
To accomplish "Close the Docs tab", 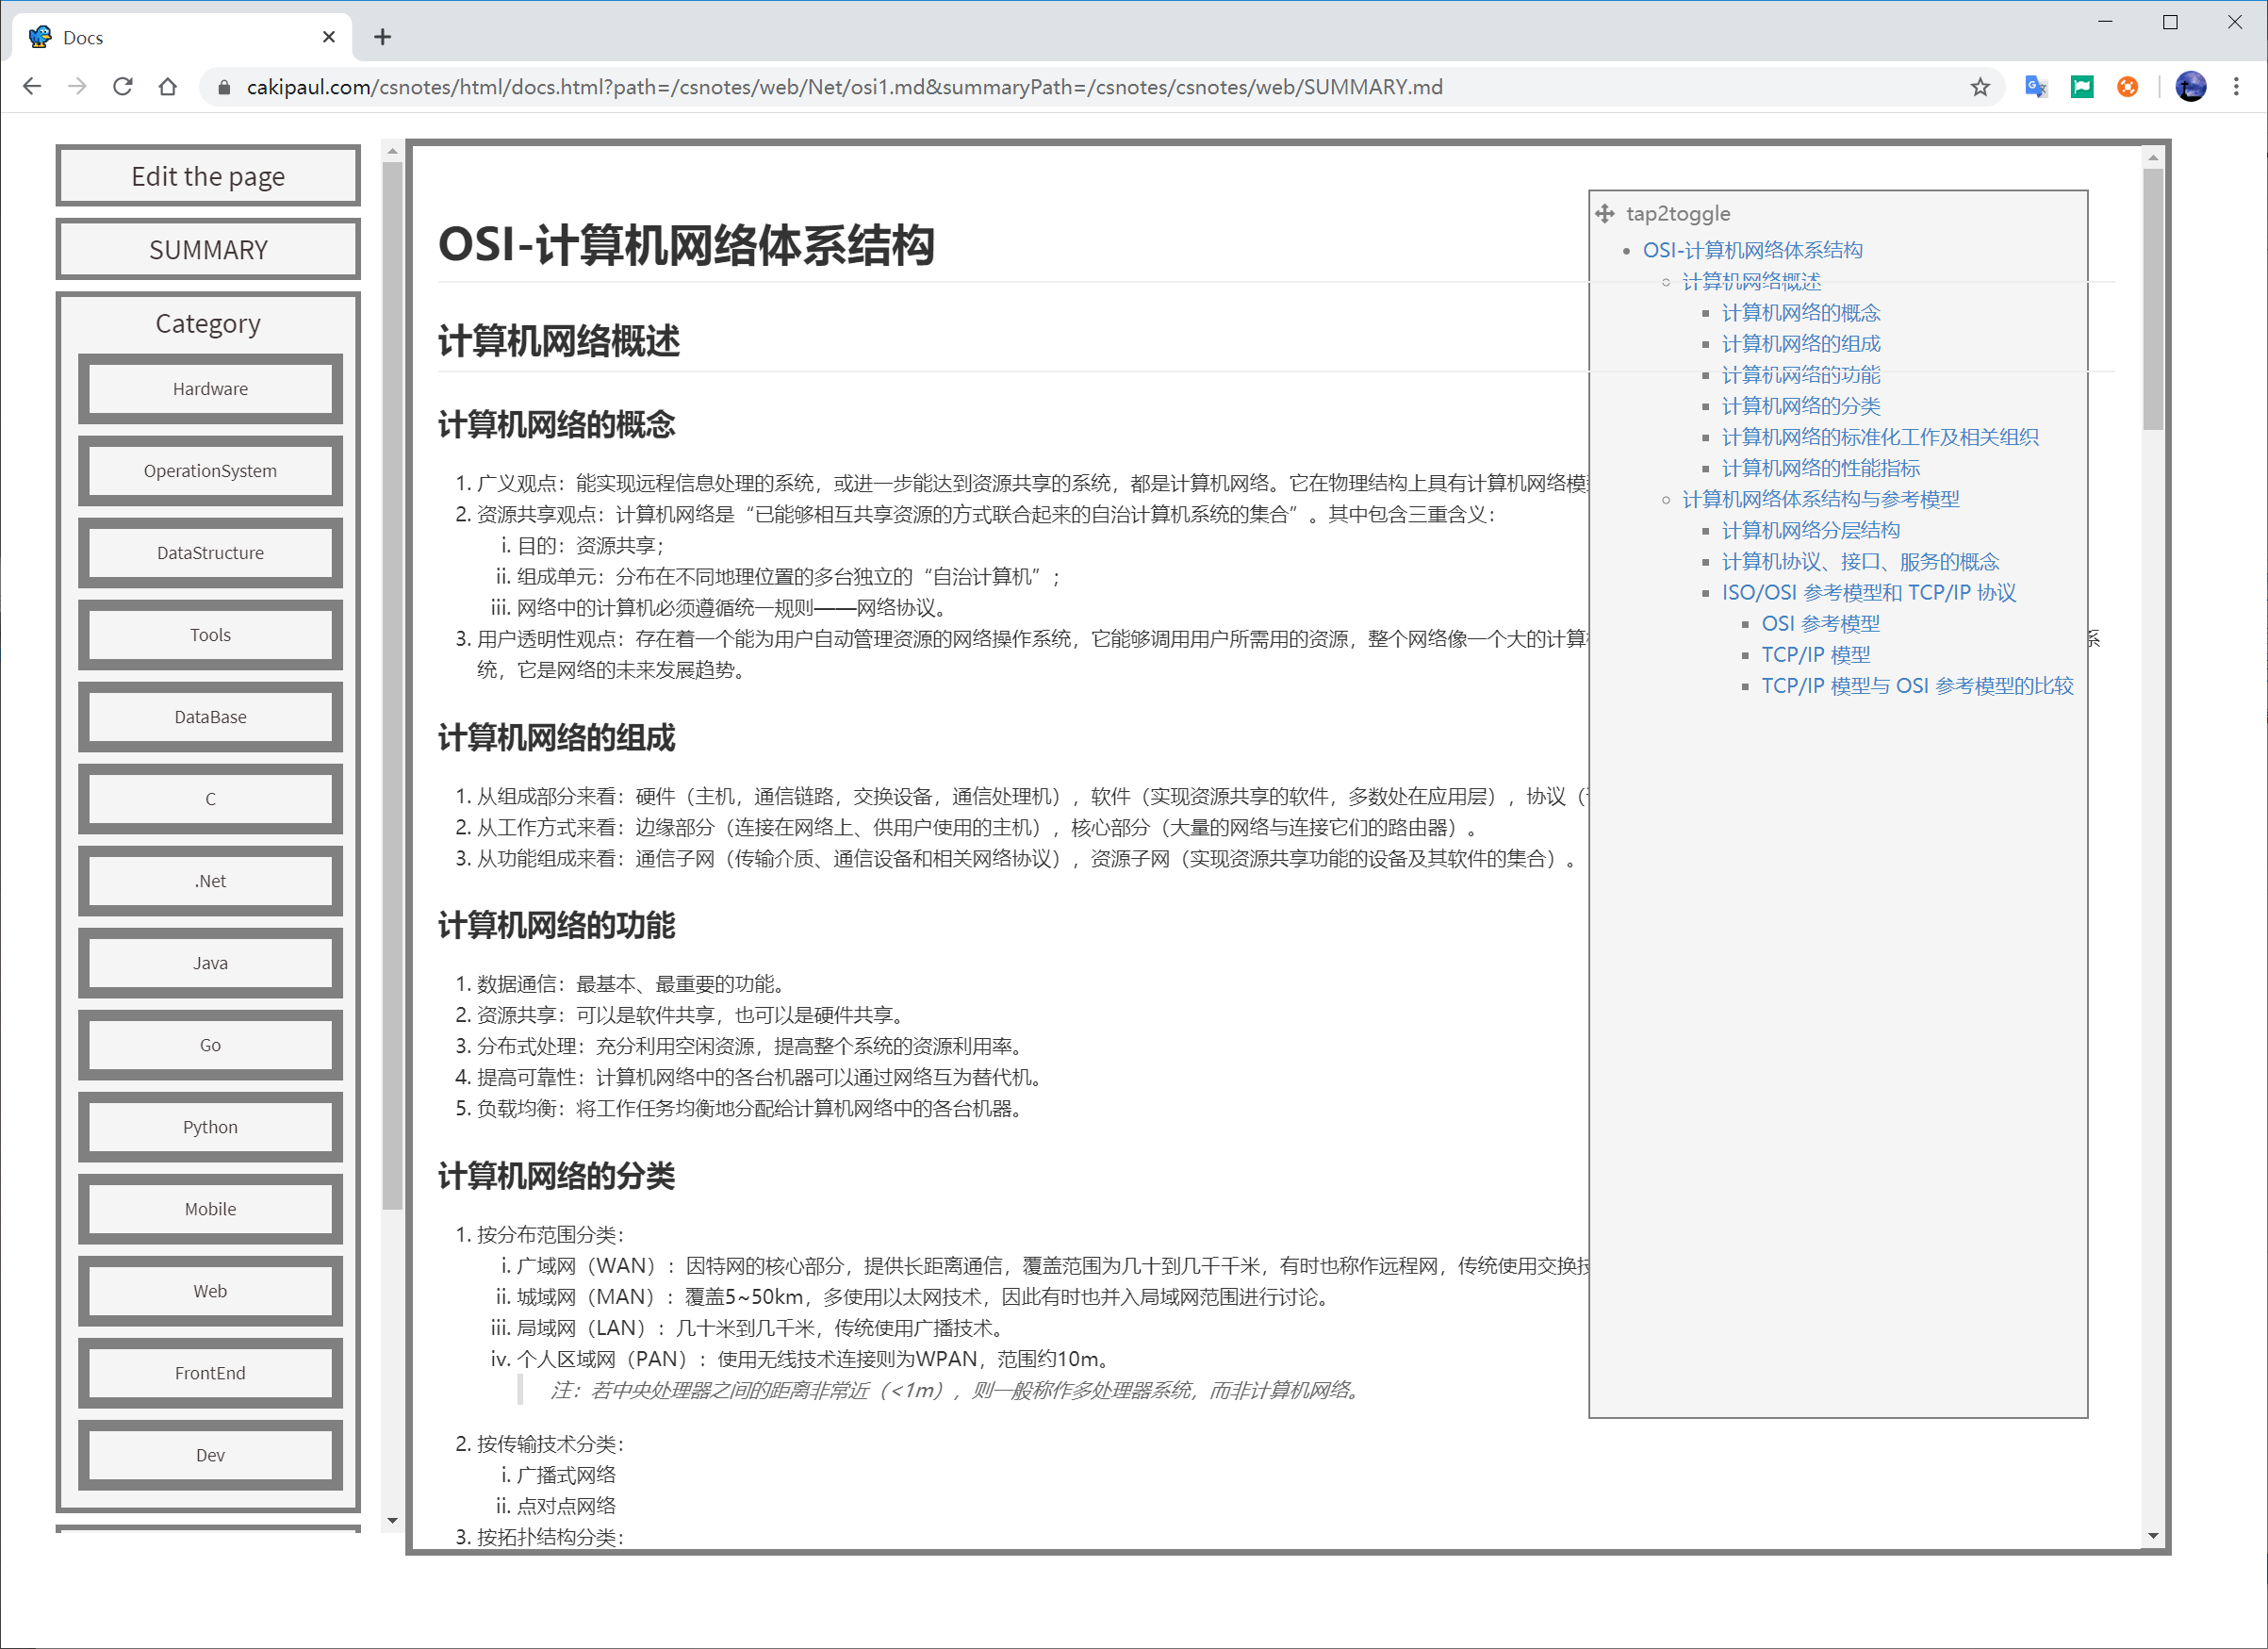I will pyautogui.click(x=329, y=37).
